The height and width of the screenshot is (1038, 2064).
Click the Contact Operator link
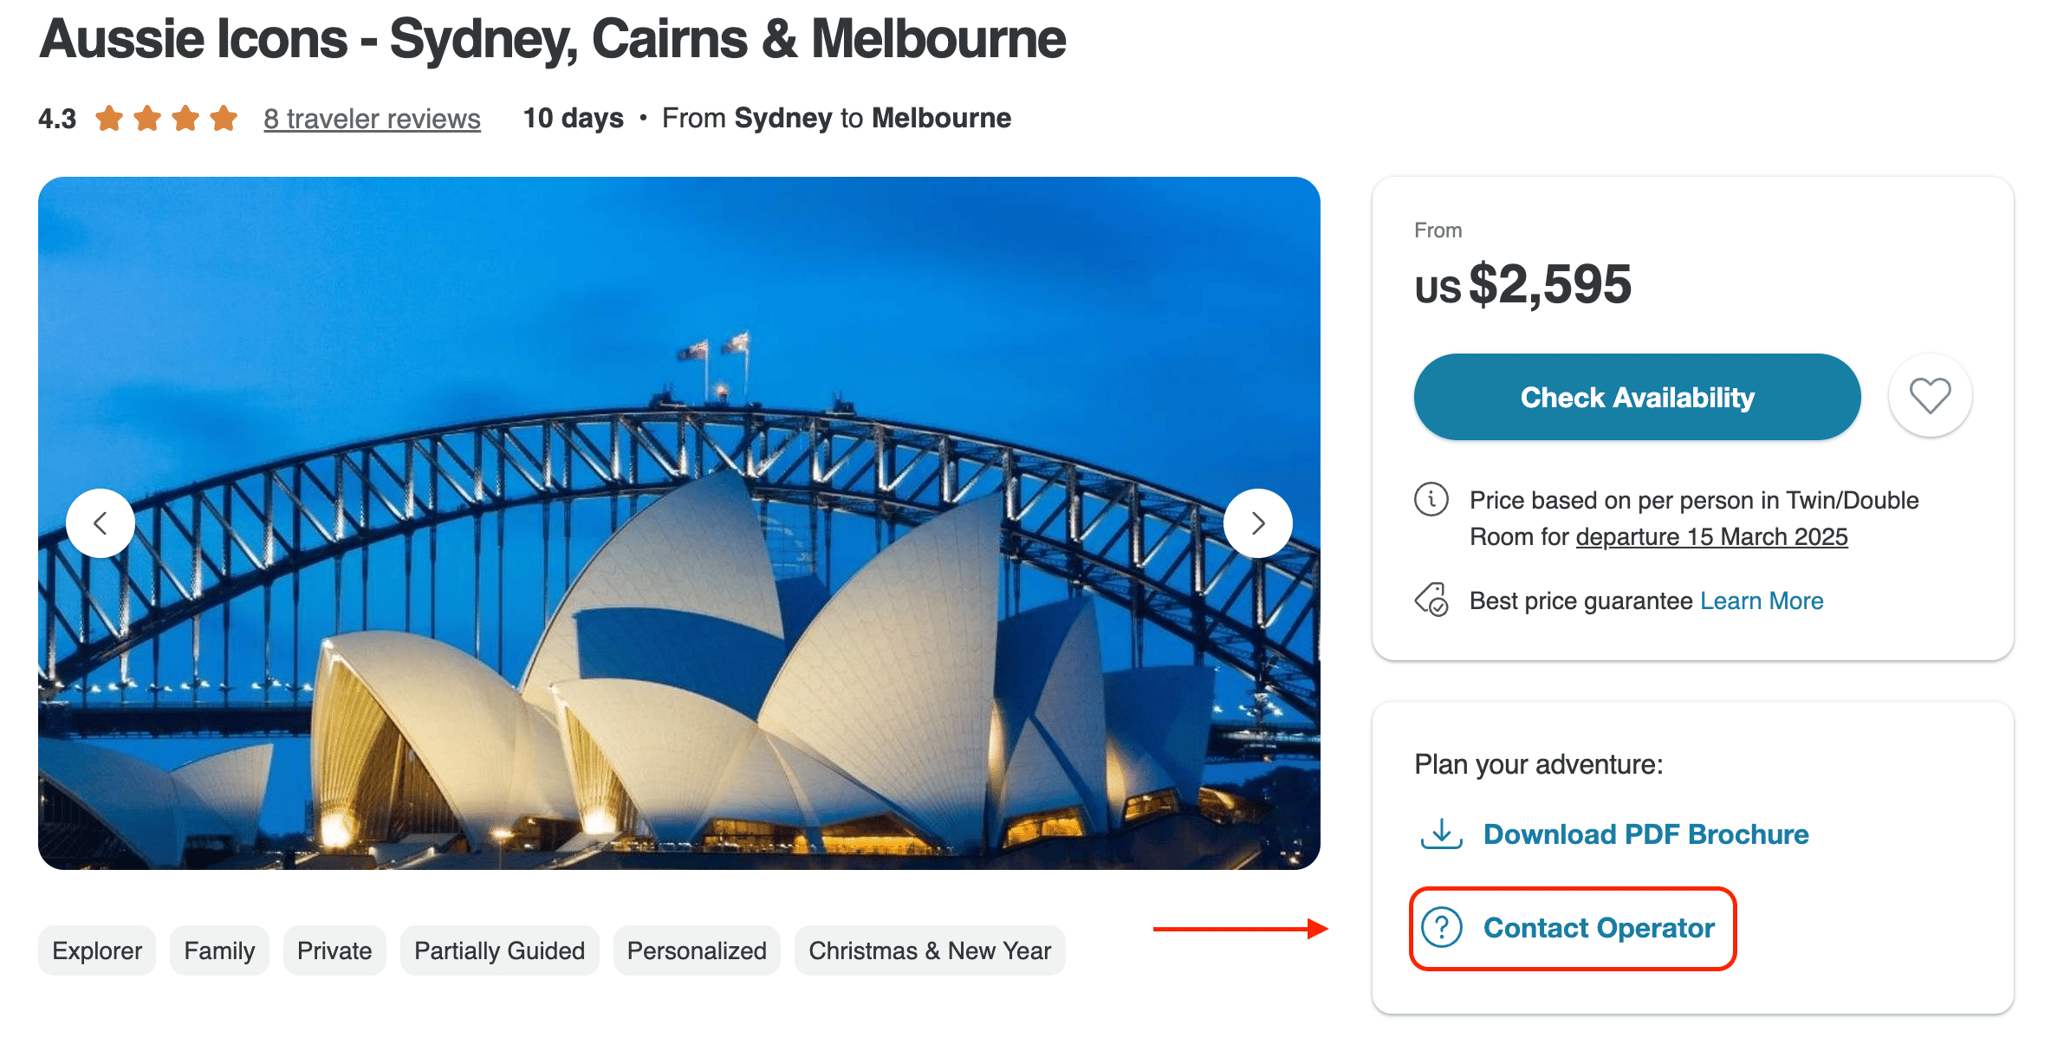[x=1598, y=928]
